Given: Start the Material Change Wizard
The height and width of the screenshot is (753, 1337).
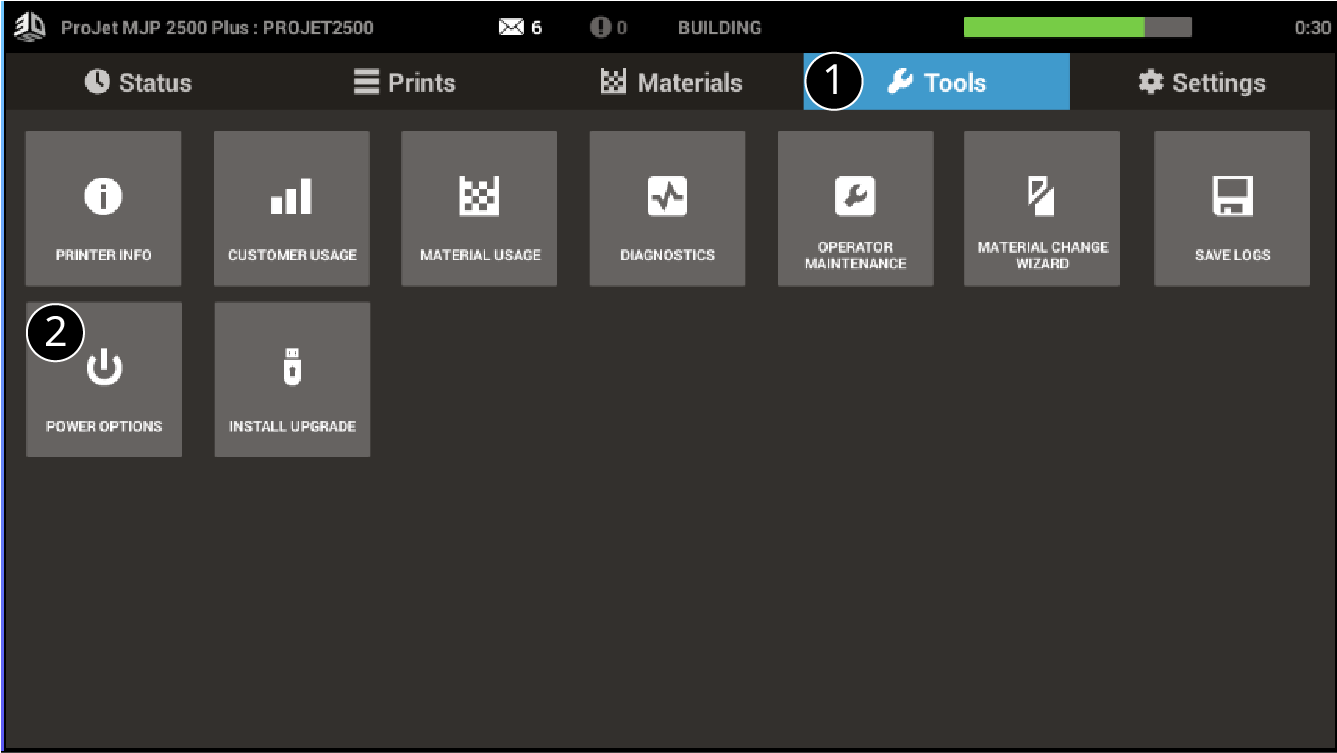Looking at the screenshot, I should click(1042, 209).
